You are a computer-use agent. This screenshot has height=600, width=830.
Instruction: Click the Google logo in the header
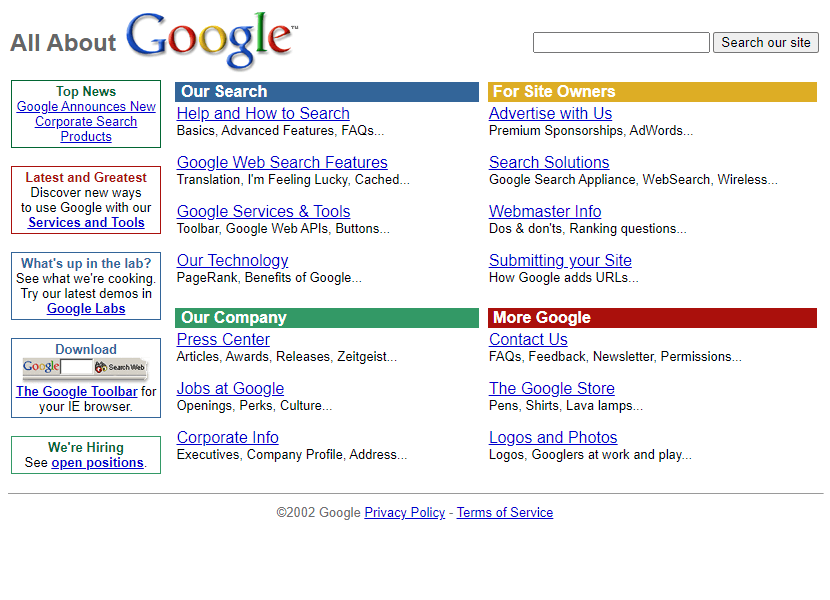tap(212, 40)
